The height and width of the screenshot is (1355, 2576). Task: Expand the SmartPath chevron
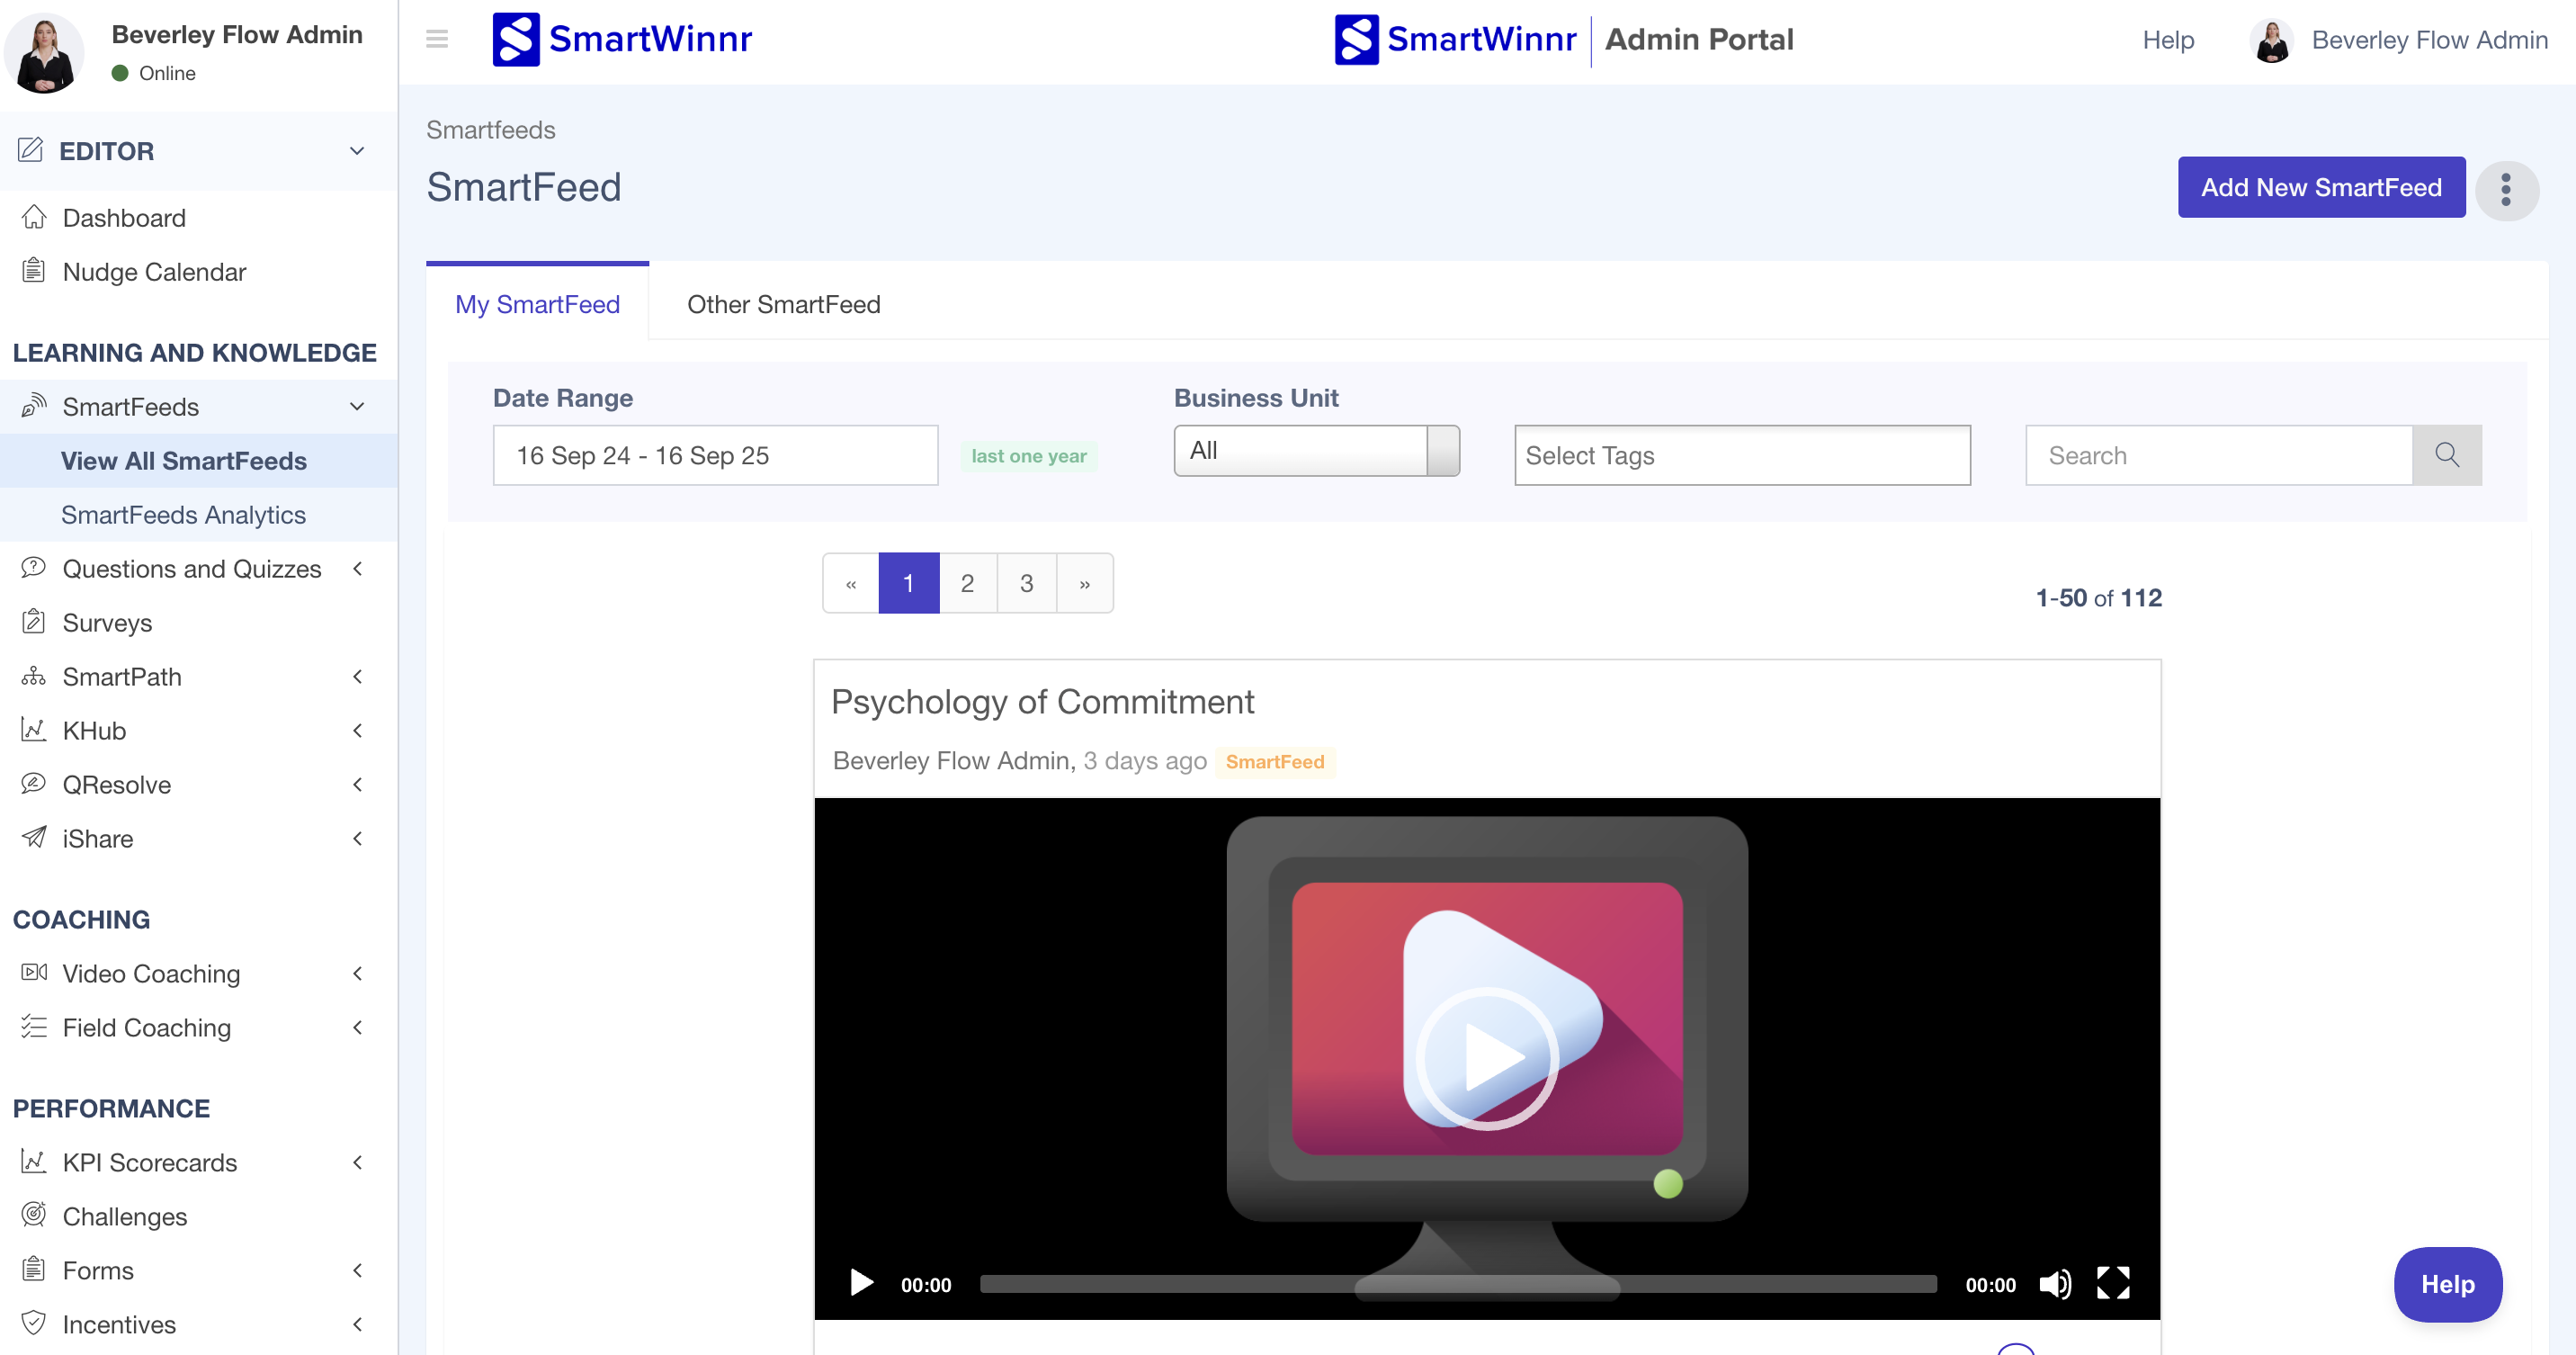357,677
